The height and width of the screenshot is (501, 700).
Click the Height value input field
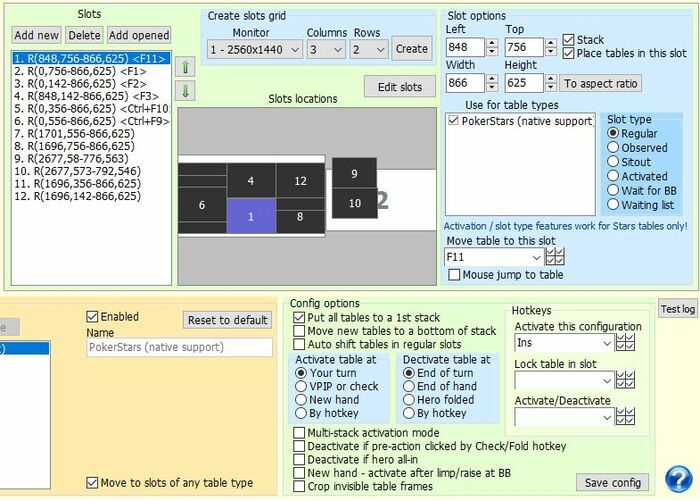pyautogui.click(x=524, y=83)
